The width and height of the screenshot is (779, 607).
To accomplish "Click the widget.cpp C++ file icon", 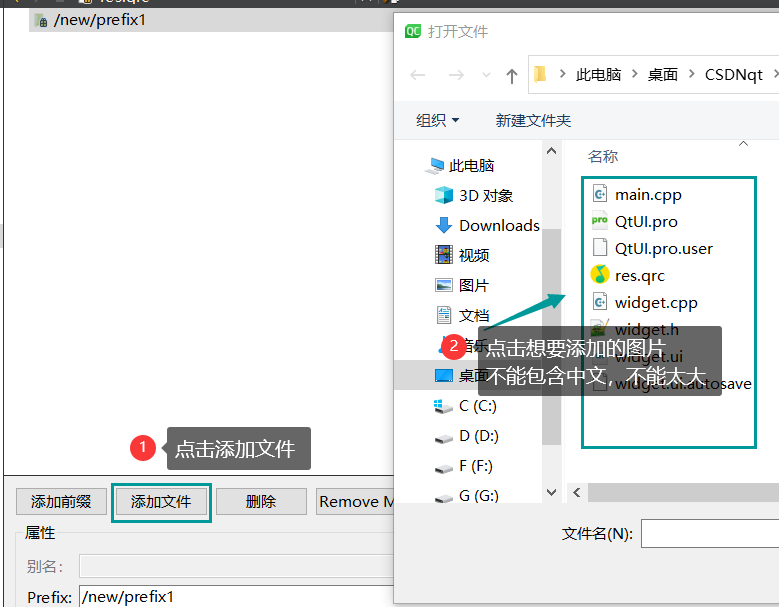I will (x=600, y=302).
